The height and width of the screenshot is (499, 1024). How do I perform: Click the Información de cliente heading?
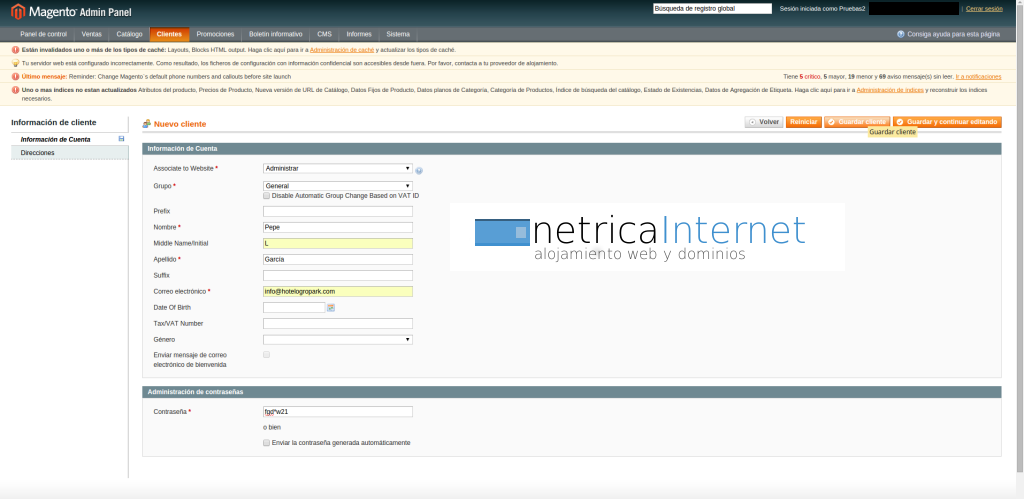coord(54,122)
